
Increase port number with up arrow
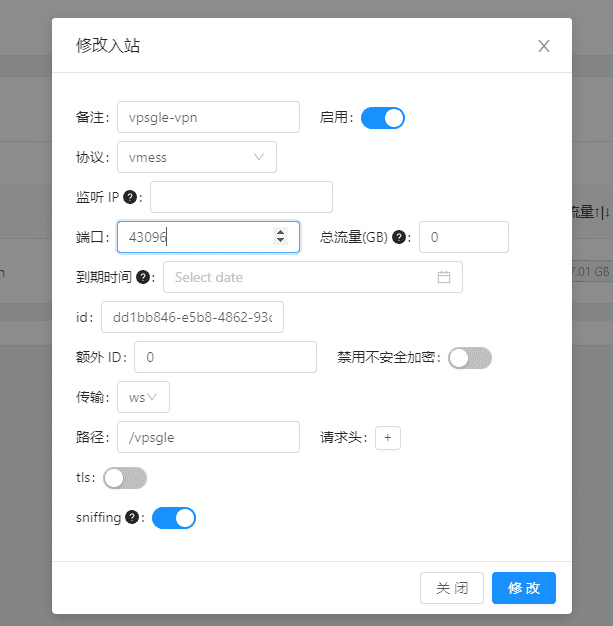(x=280, y=232)
